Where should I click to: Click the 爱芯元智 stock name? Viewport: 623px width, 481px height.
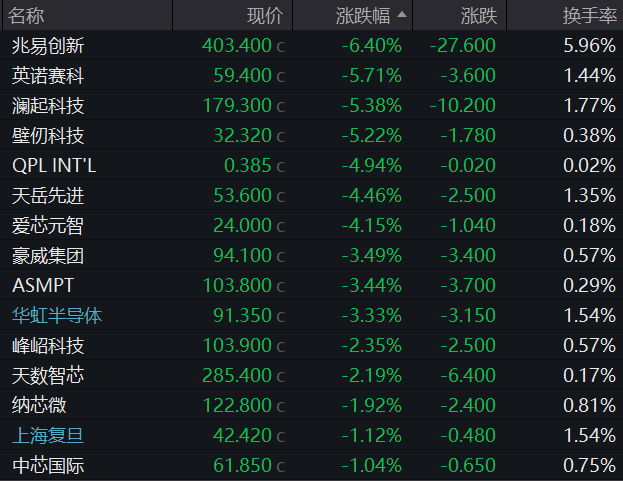(x=48, y=225)
